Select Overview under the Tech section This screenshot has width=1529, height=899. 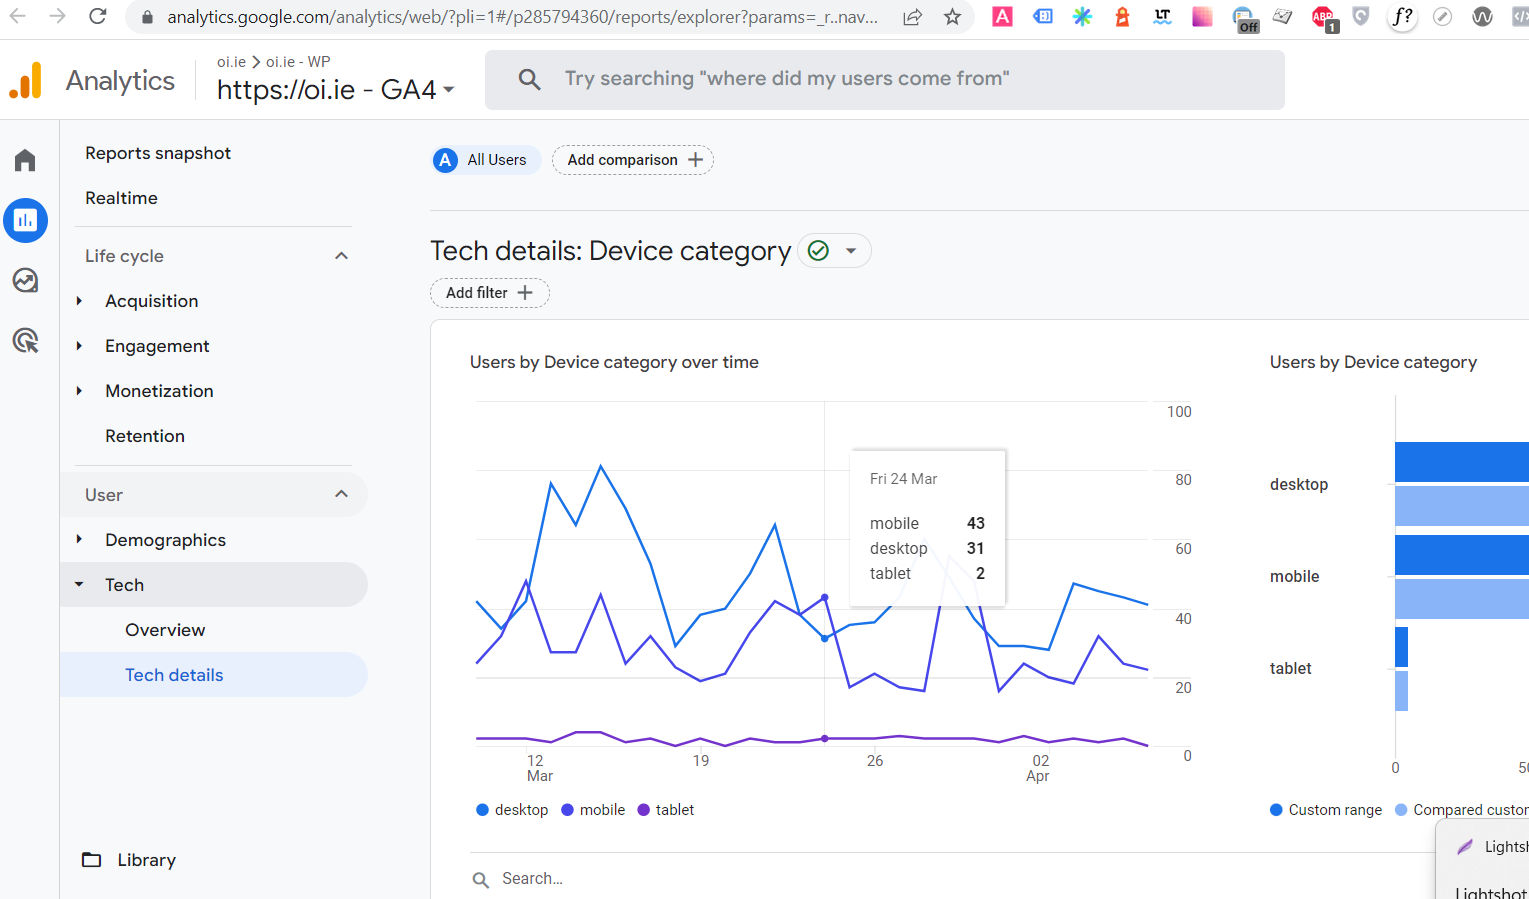165,629
